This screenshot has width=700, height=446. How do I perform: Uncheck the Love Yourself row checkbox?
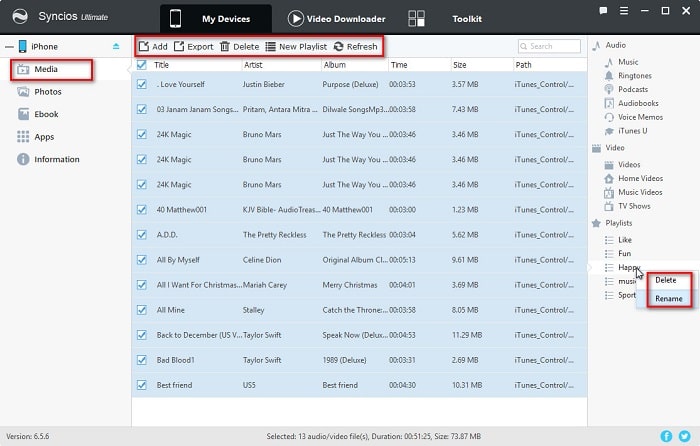tap(142, 84)
